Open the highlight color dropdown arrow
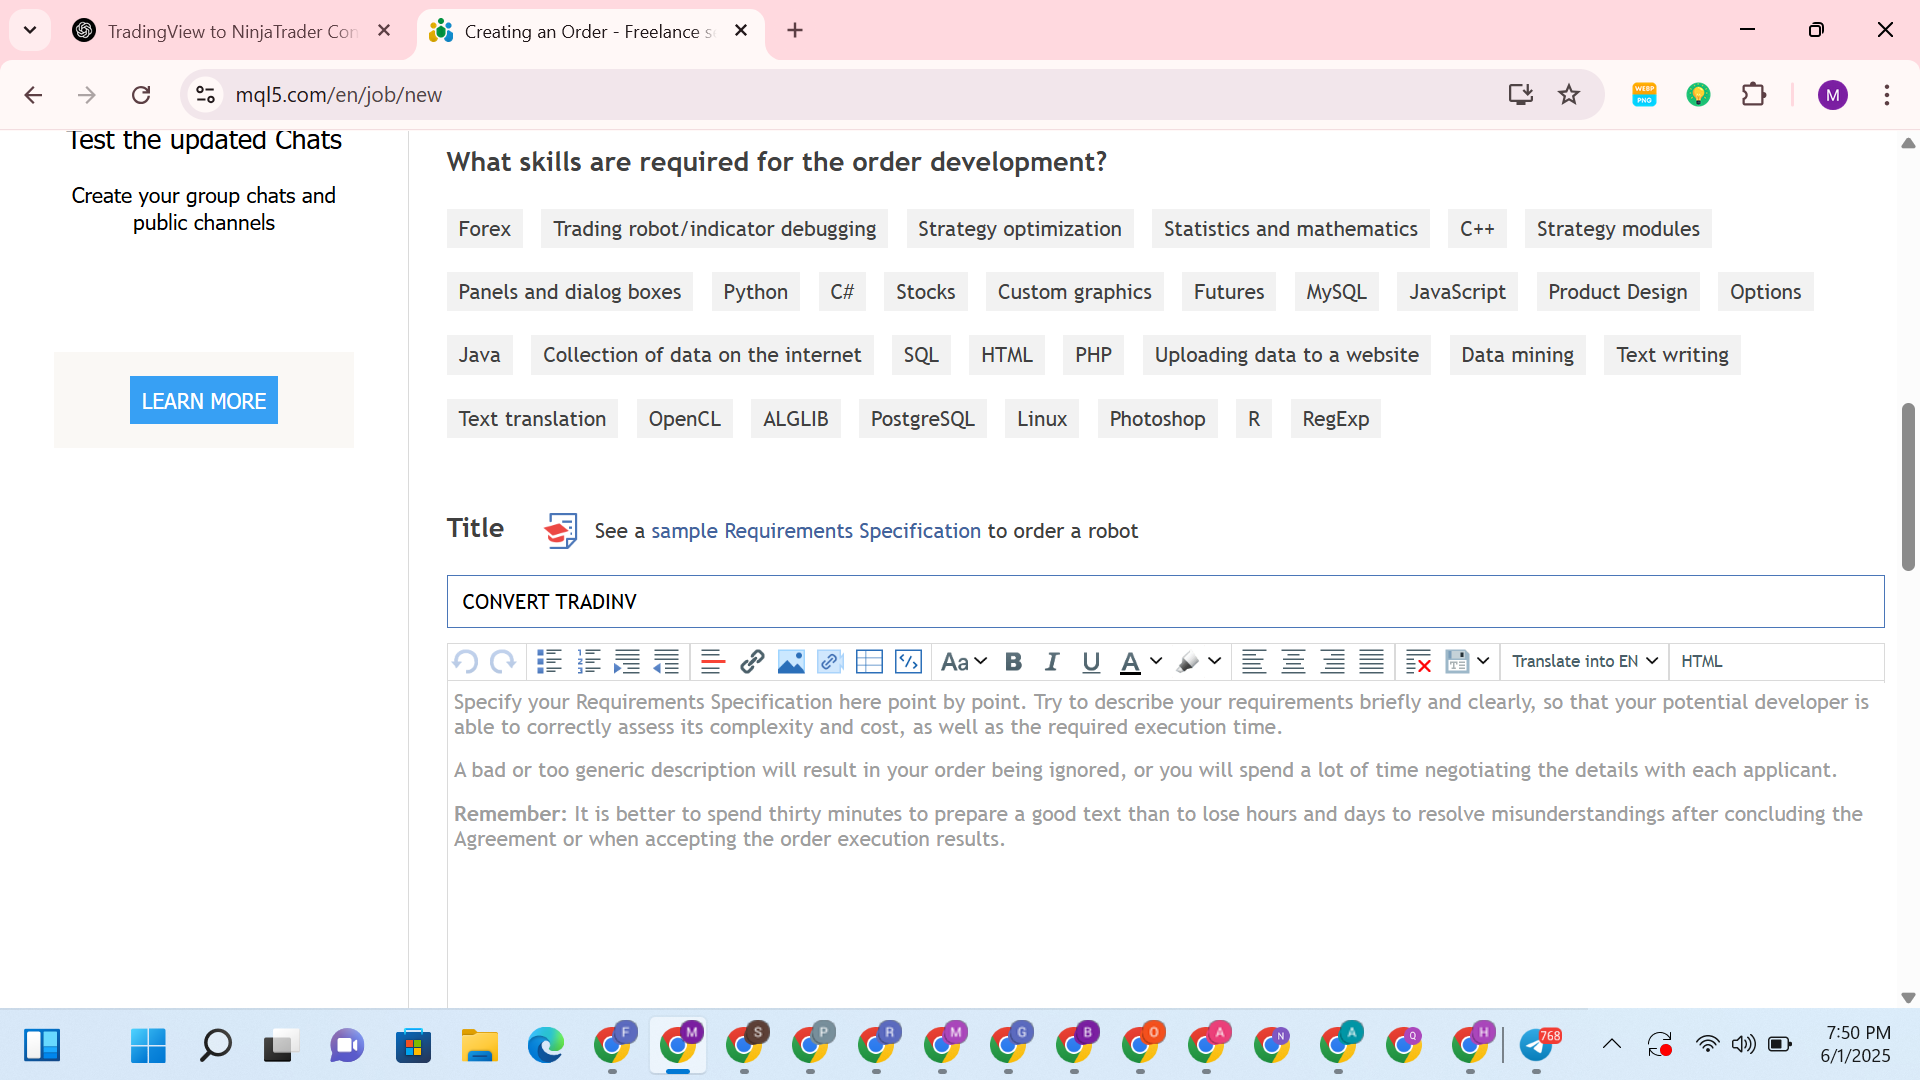The height and width of the screenshot is (1080, 1920). pyautogui.click(x=1214, y=661)
